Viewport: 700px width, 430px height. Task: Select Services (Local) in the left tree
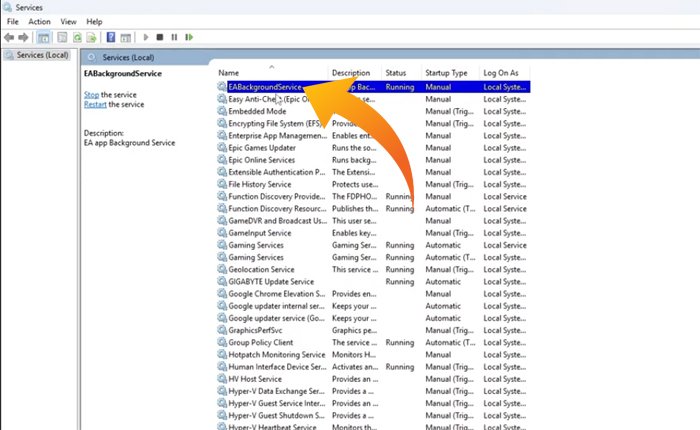(40, 54)
